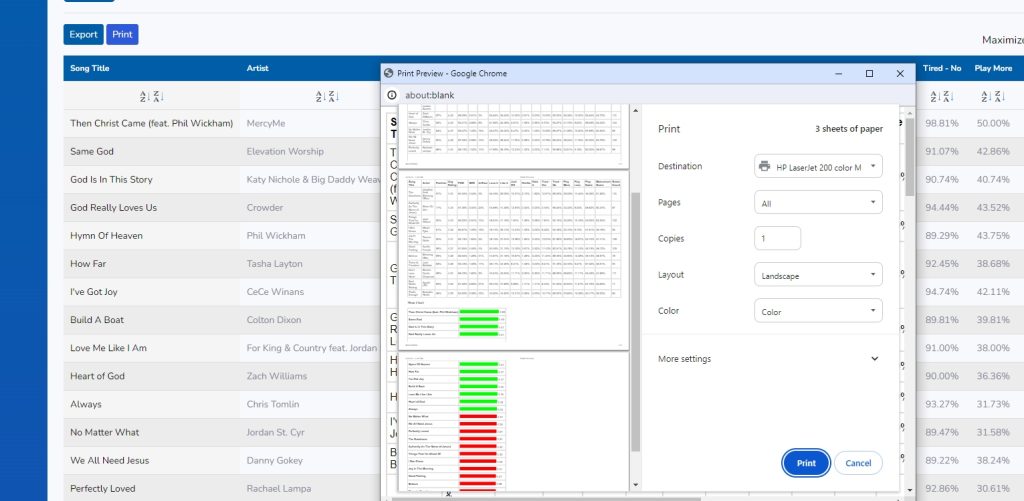Minimize the Print Preview window
The image size is (1024, 501).
(839, 74)
